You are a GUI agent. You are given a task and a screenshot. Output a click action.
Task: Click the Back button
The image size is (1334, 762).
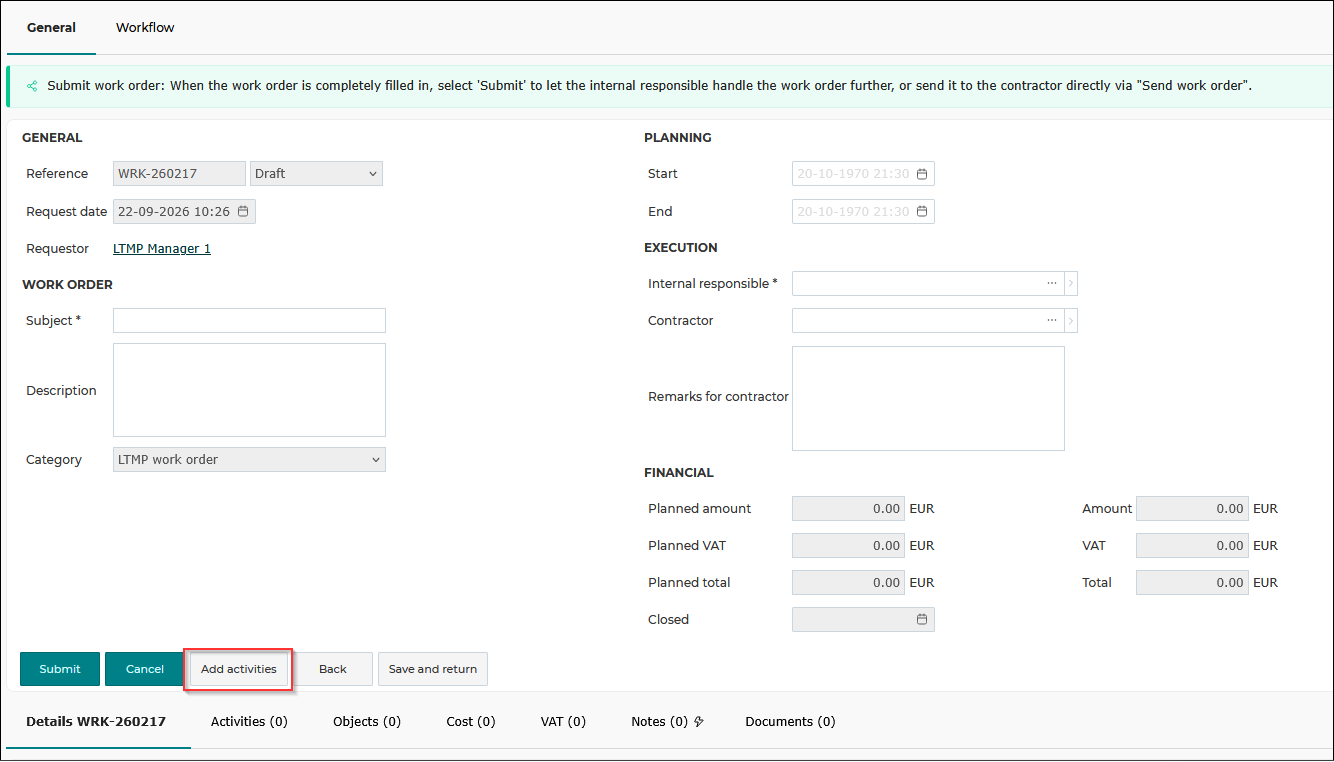pyautogui.click(x=333, y=669)
